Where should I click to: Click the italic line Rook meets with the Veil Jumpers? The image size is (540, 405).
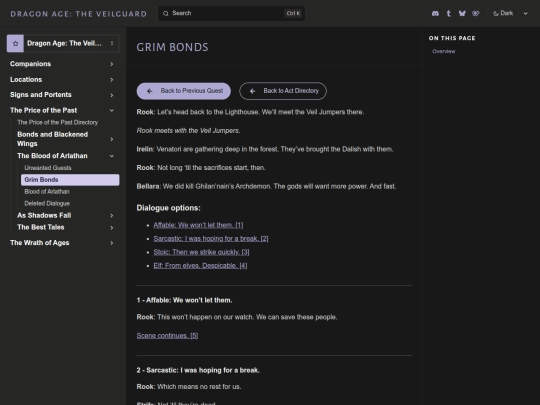[x=188, y=131]
